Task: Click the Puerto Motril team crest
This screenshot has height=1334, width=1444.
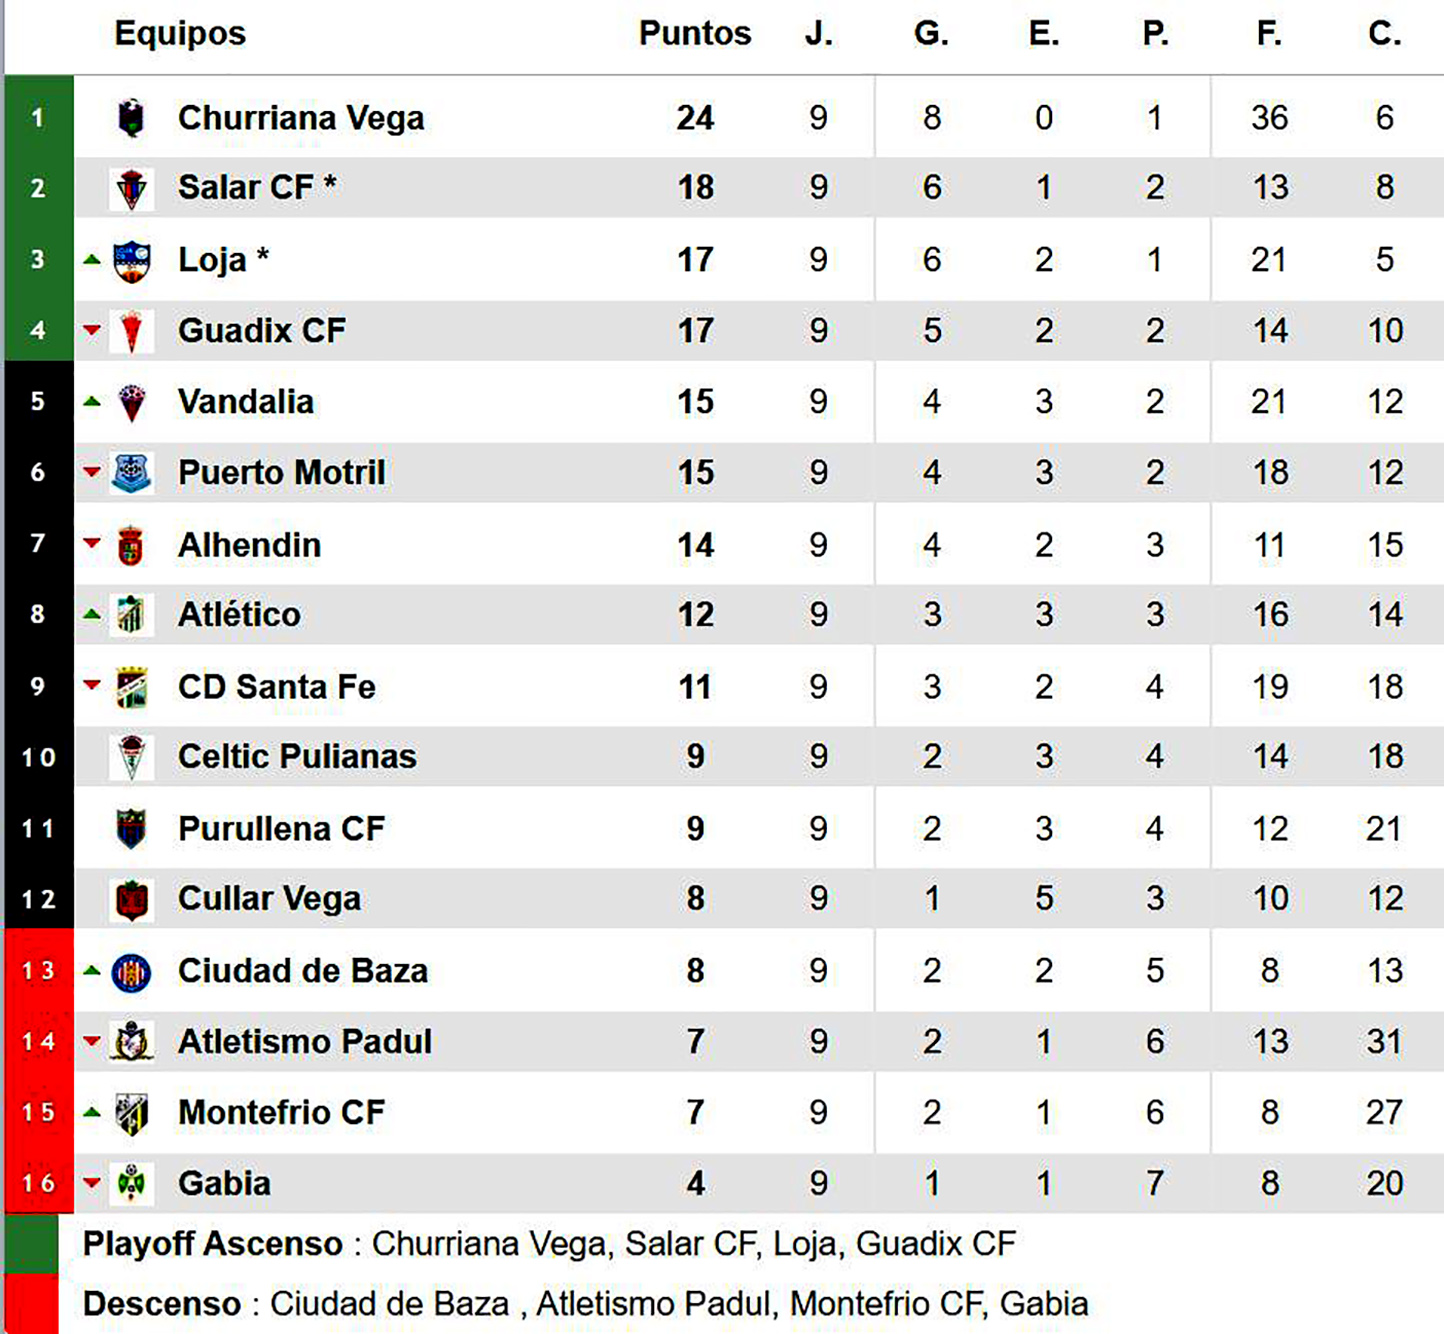Action: coord(131,473)
